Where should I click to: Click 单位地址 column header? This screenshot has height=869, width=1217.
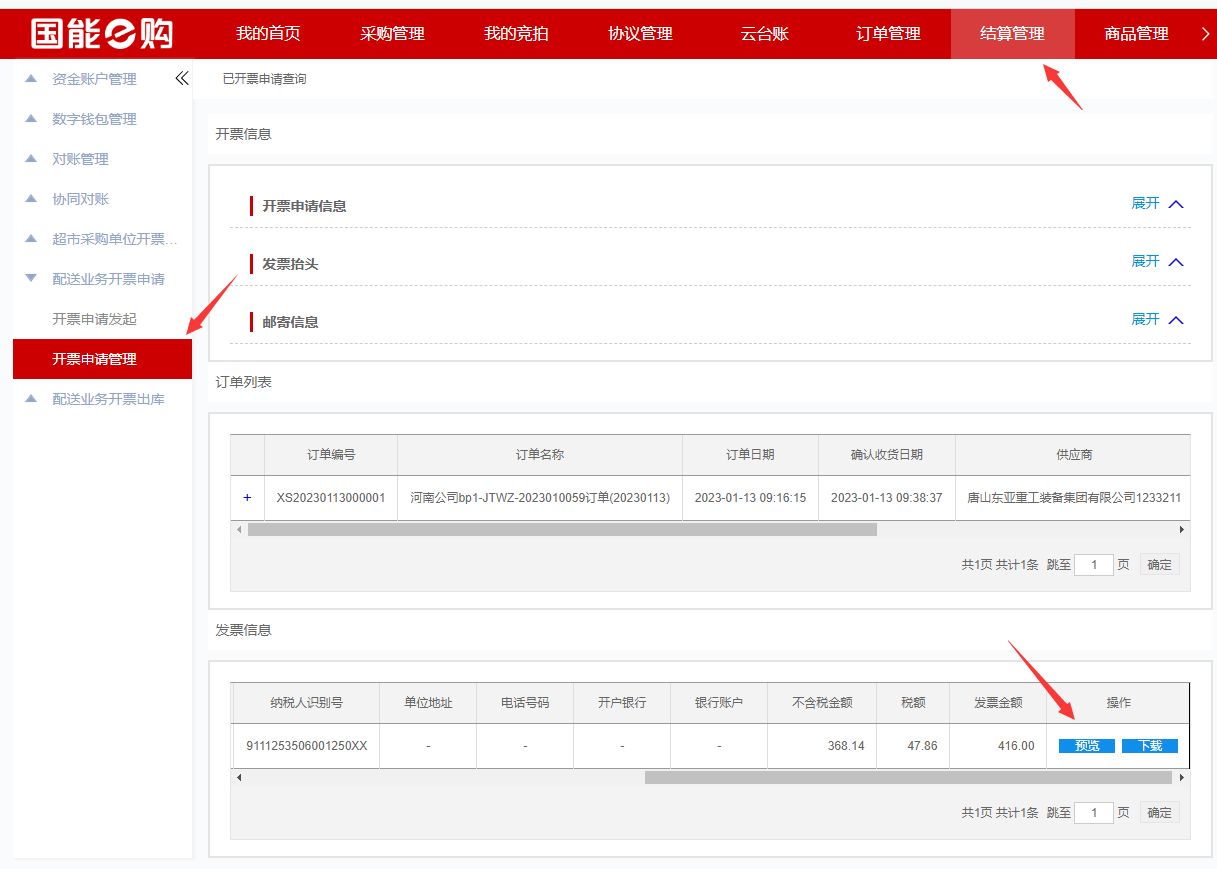(x=428, y=703)
